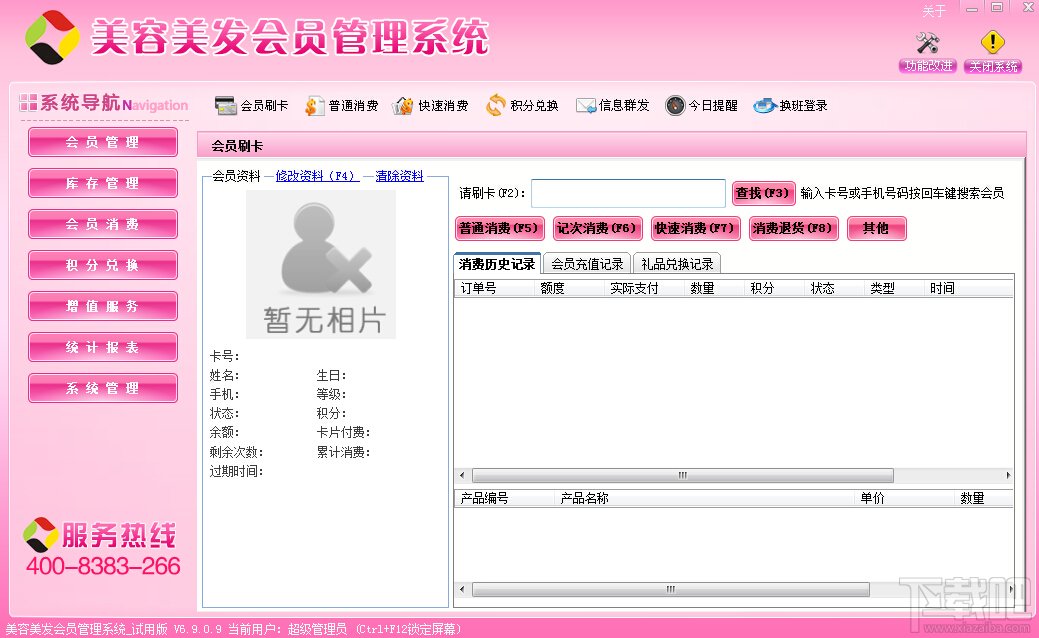This screenshot has width=1039, height=638.
Task: Focus the 请刷卡 card number input field
Action: pos(628,193)
